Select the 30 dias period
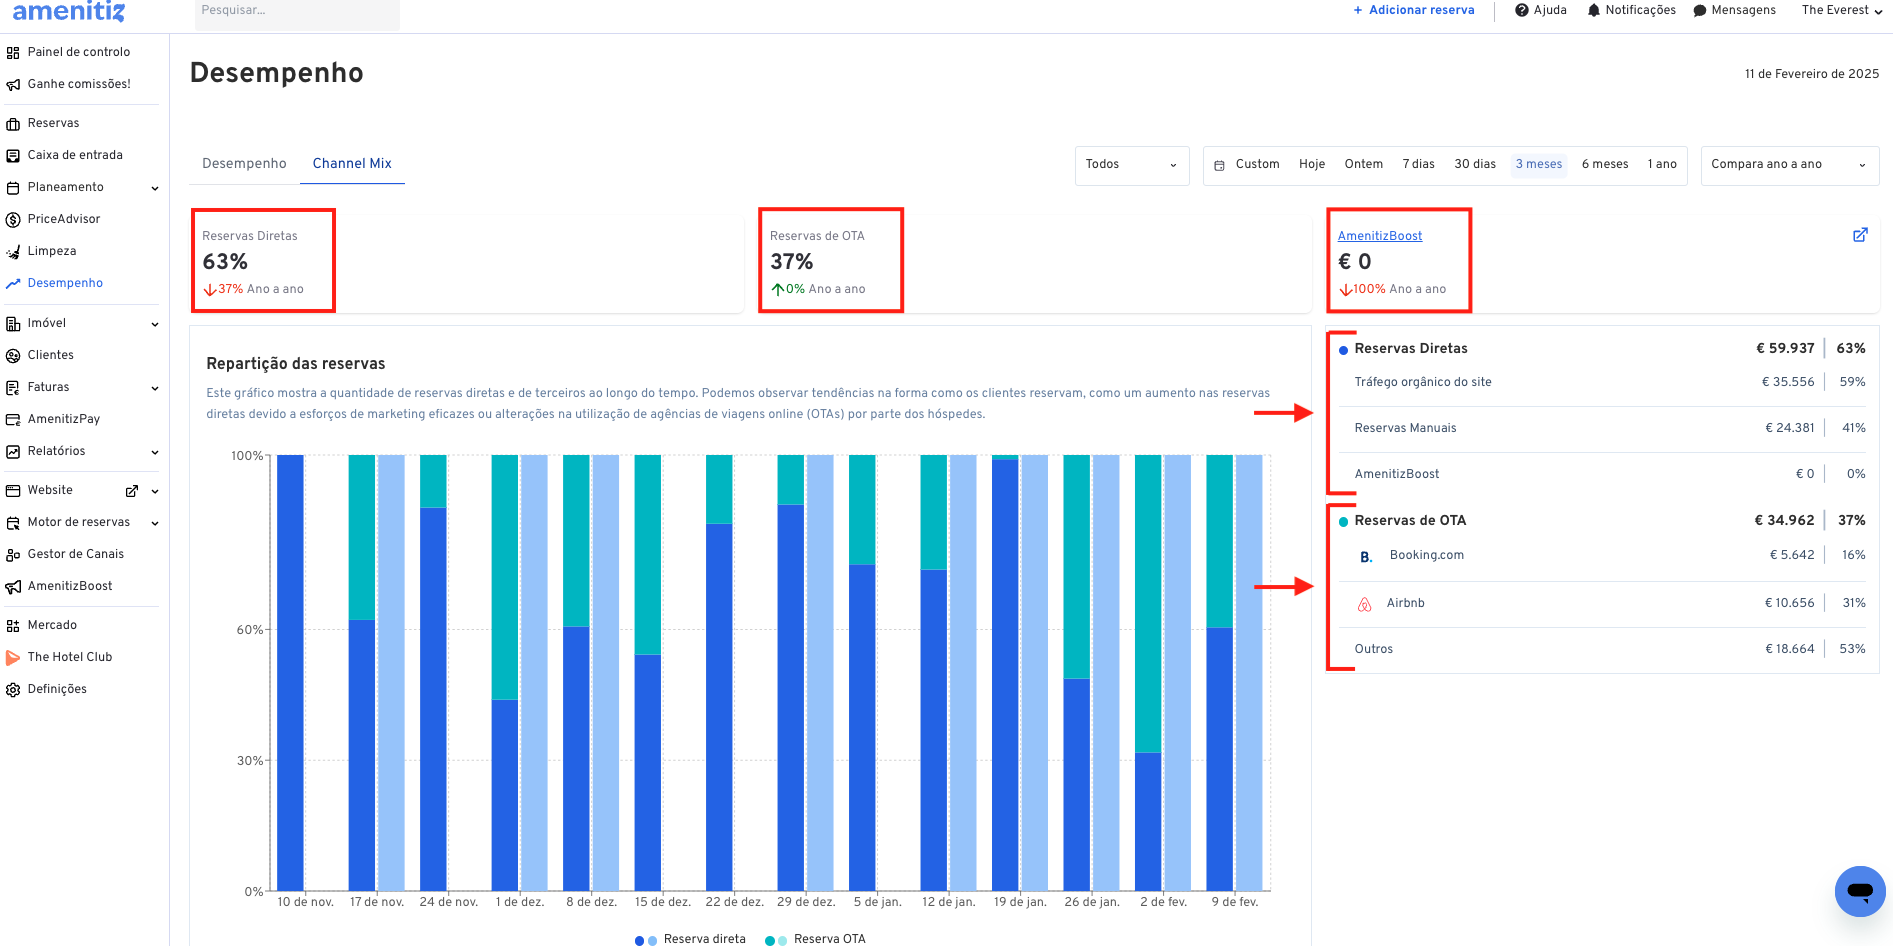Image resolution: width=1893 pixels, height=946 pixels. (x=1475, y=165)
